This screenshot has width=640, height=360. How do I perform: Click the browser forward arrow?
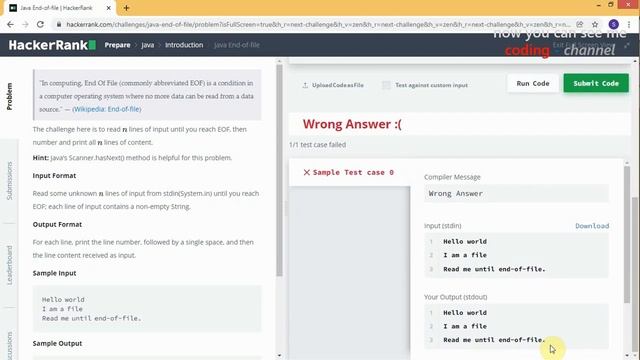tap(25, 24)
